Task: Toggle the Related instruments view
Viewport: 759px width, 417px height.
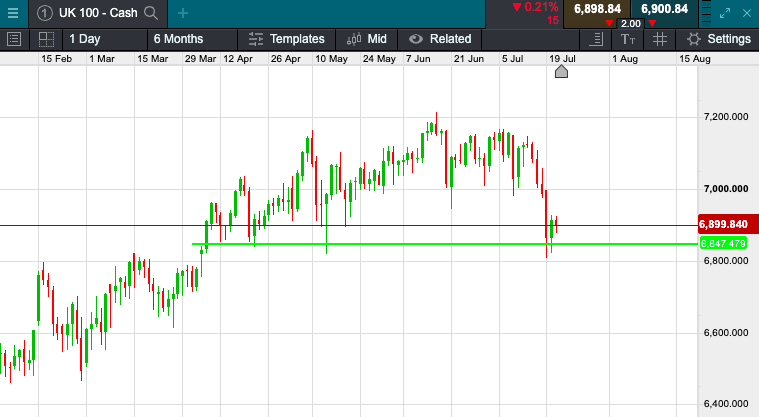Action: (x=440, y=39)
